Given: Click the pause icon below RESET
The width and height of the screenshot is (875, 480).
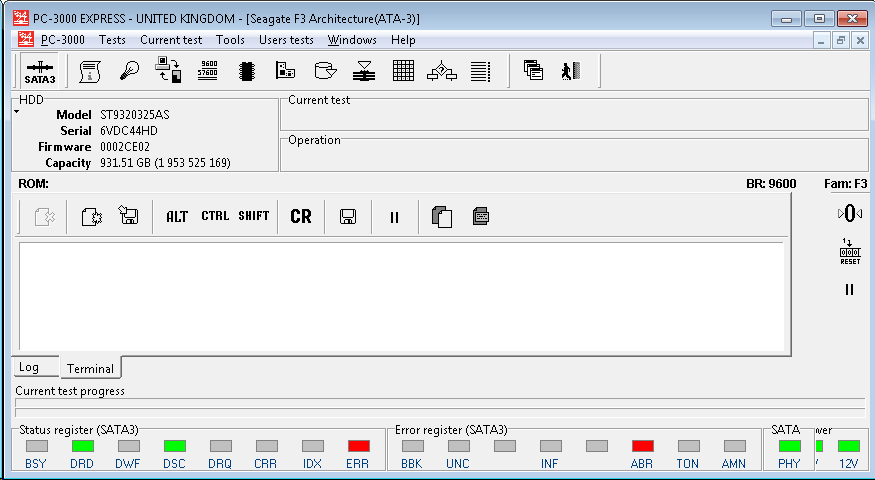Looking at the screenshot, I should (849, 290).
